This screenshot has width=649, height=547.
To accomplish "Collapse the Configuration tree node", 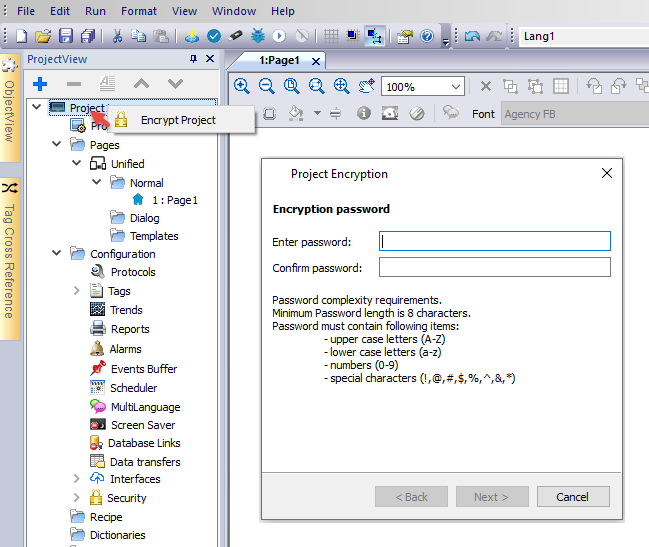I will (58, 254).
